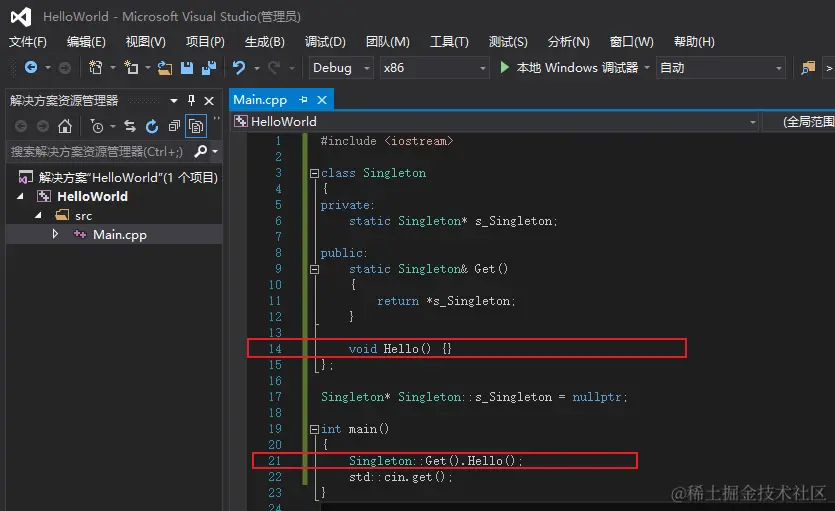The image size is (835, 511).
Task: Click the pending changes filter clock icon
Action: coord(97,126)
